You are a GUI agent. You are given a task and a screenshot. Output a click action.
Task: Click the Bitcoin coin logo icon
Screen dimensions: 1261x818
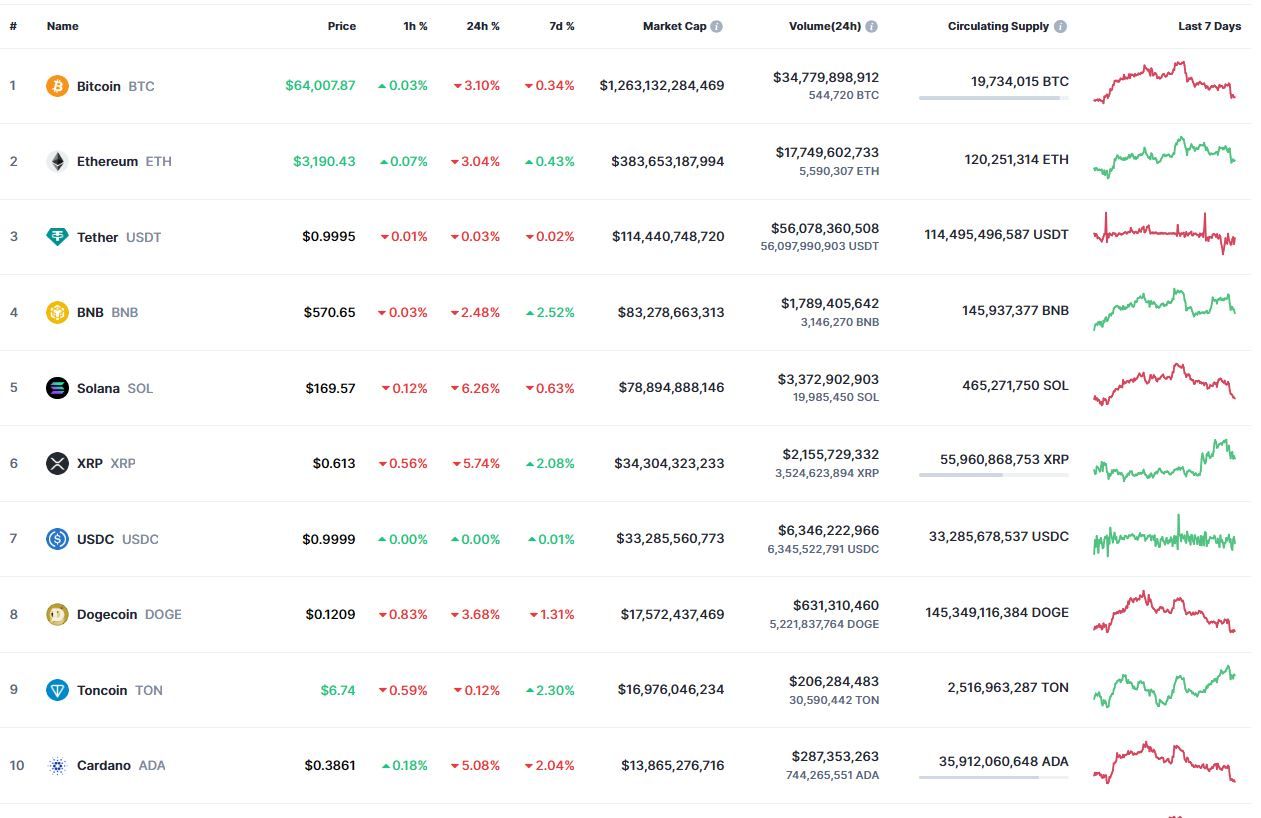(x=57, y=86)
